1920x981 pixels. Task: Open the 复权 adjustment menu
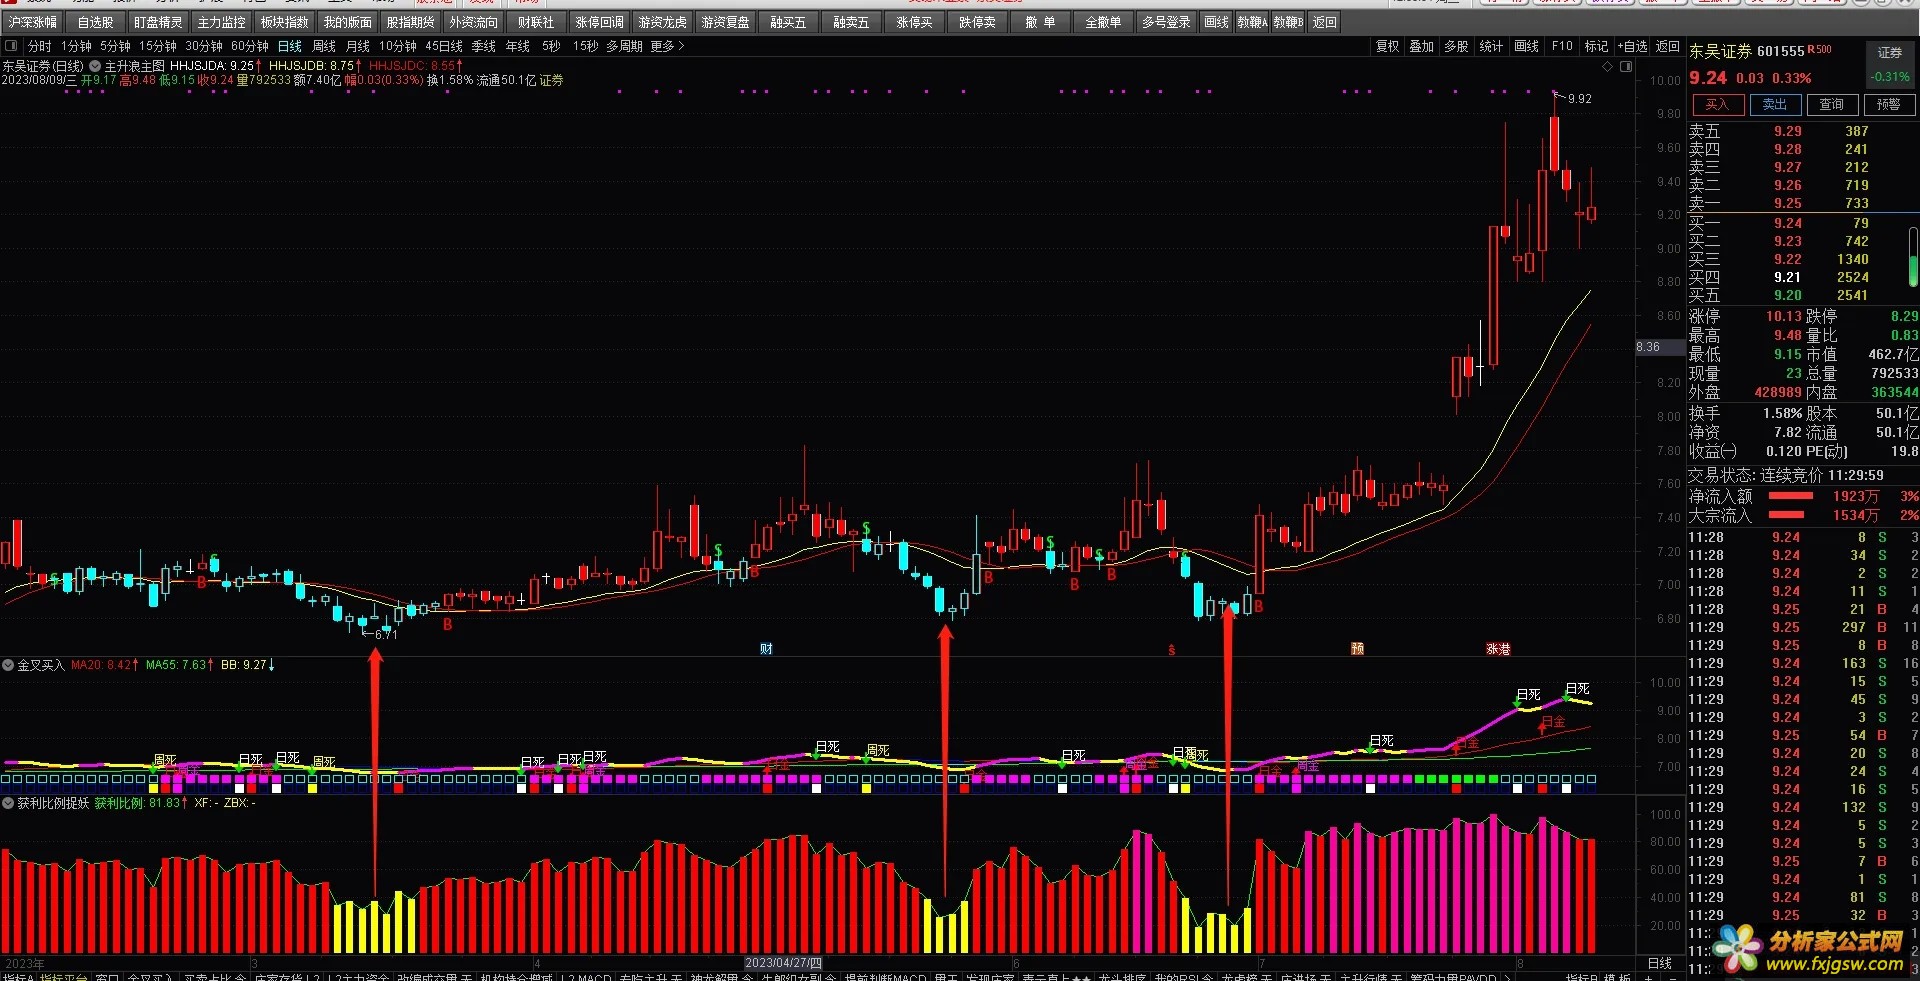[1388, 46]
